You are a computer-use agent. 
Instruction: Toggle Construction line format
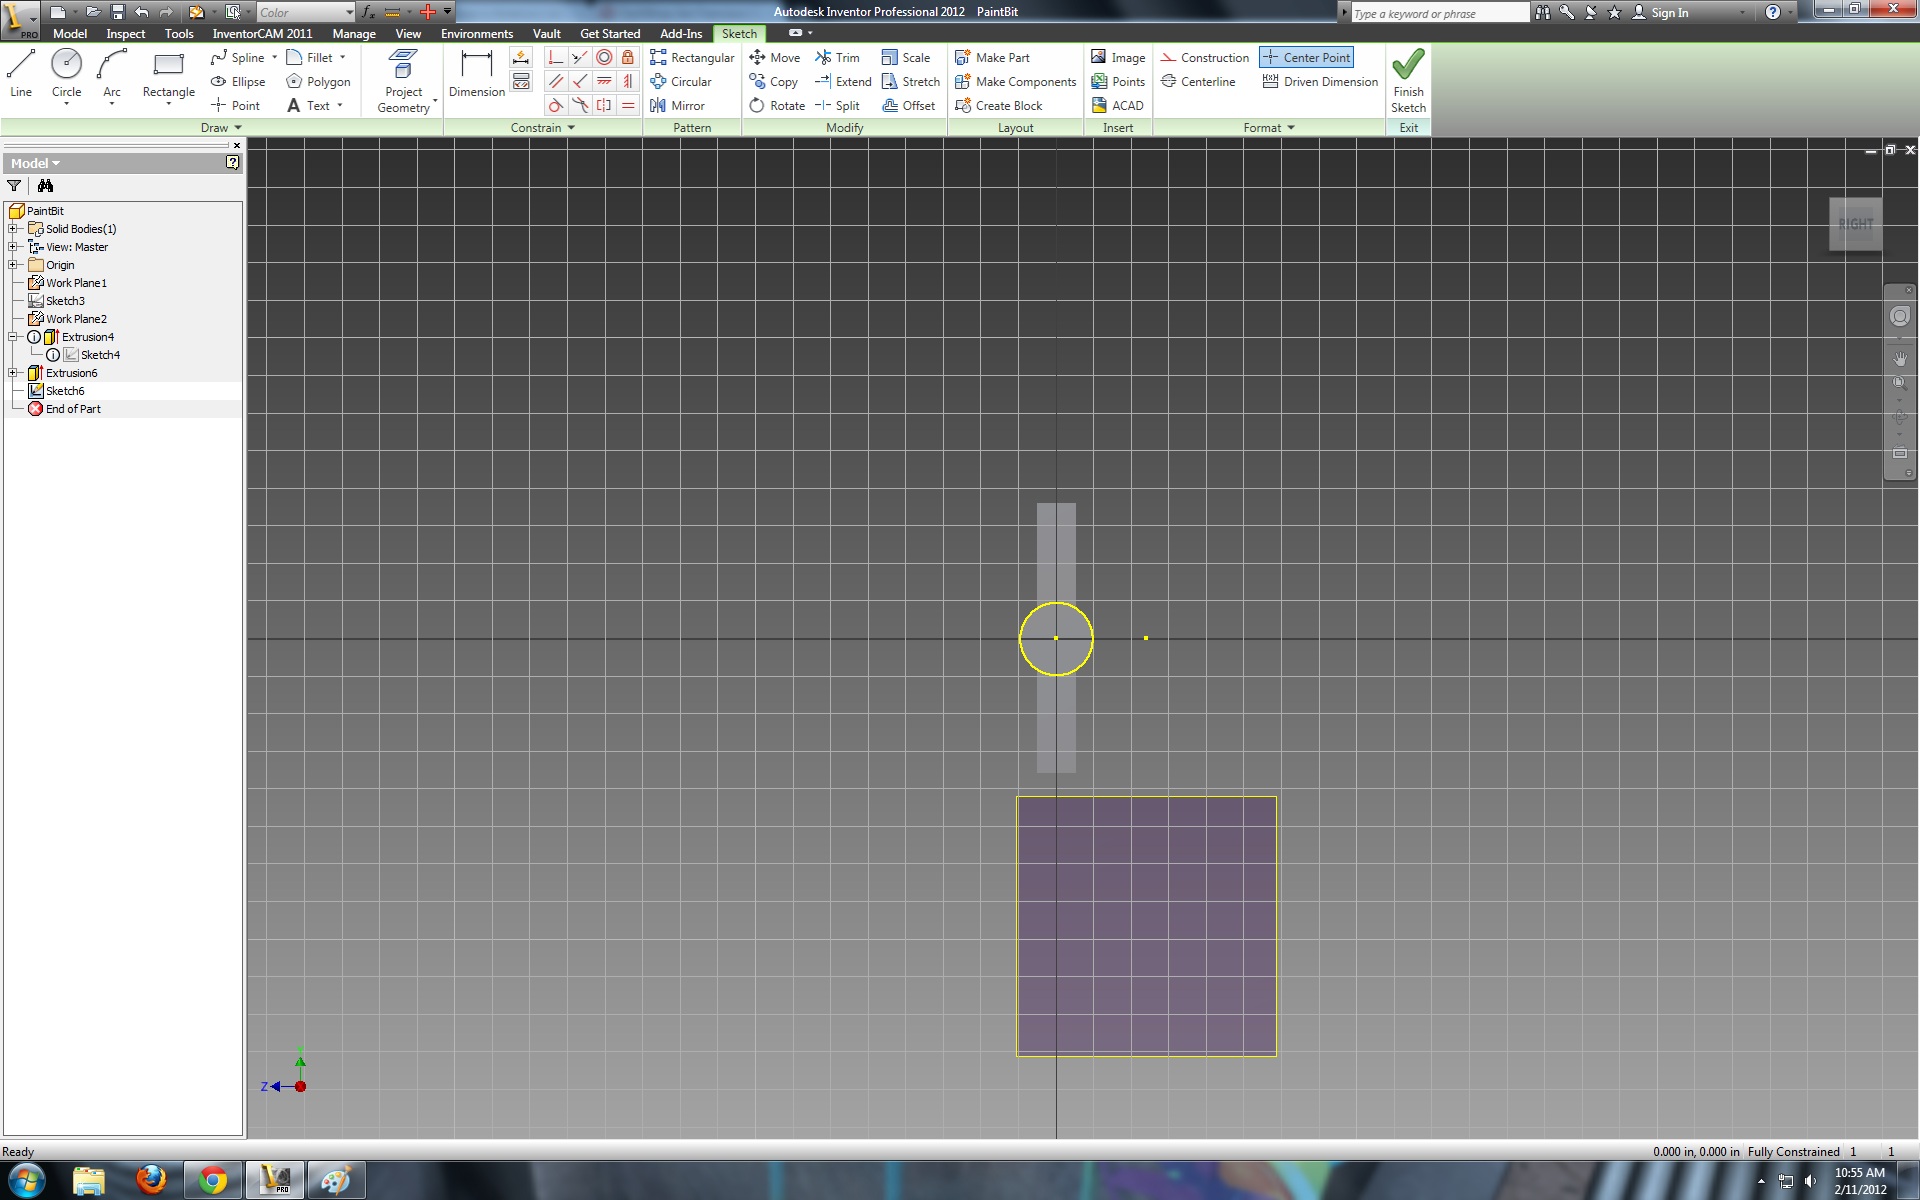tap(1205, 58)
